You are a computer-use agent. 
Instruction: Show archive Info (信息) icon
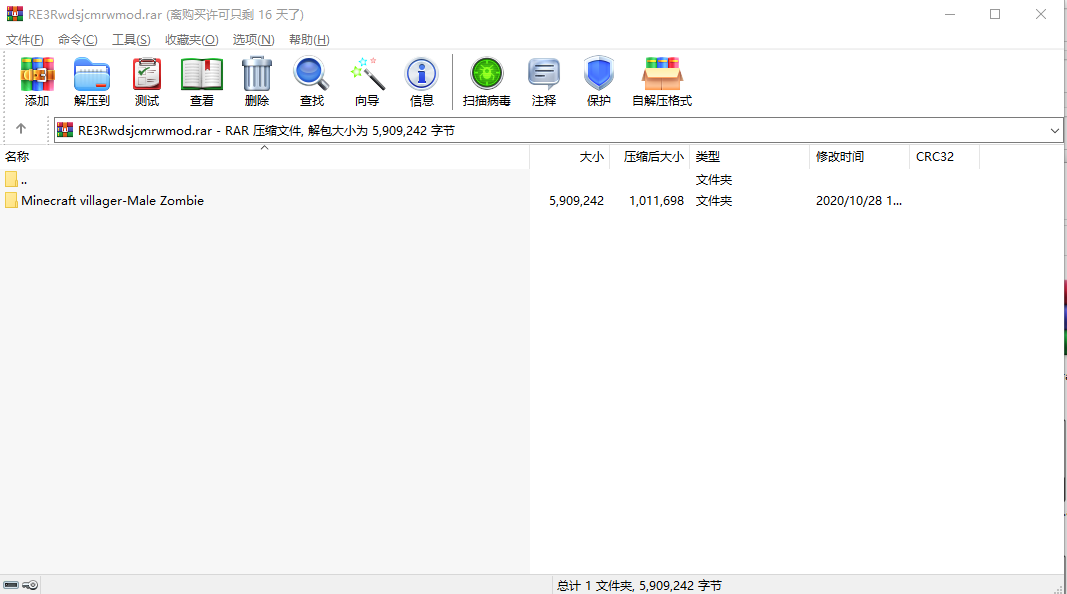click(421, 74)
